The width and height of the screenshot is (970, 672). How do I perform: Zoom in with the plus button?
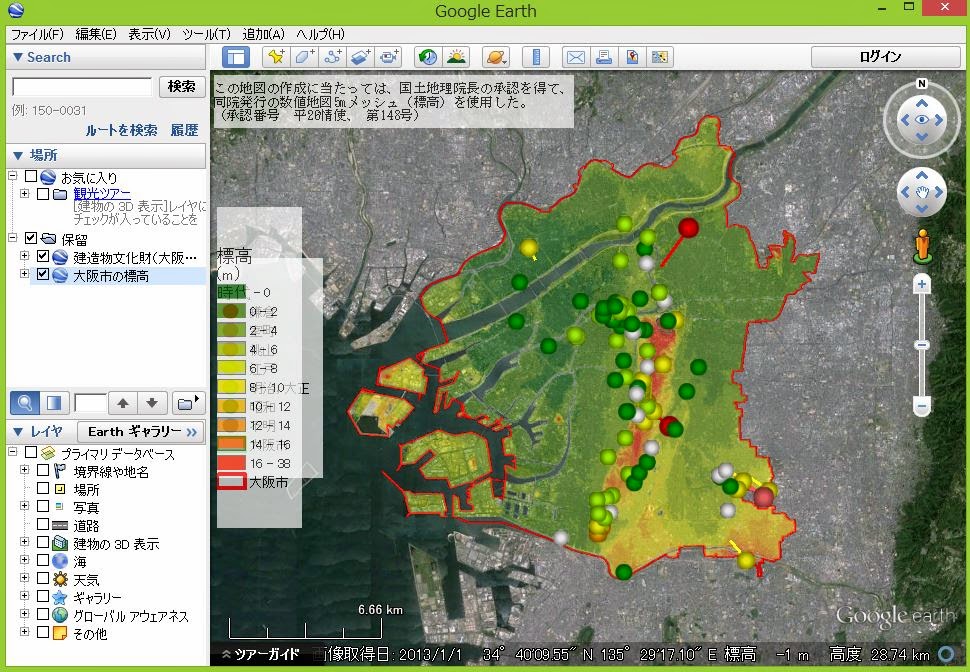click(x=922, y=284)
